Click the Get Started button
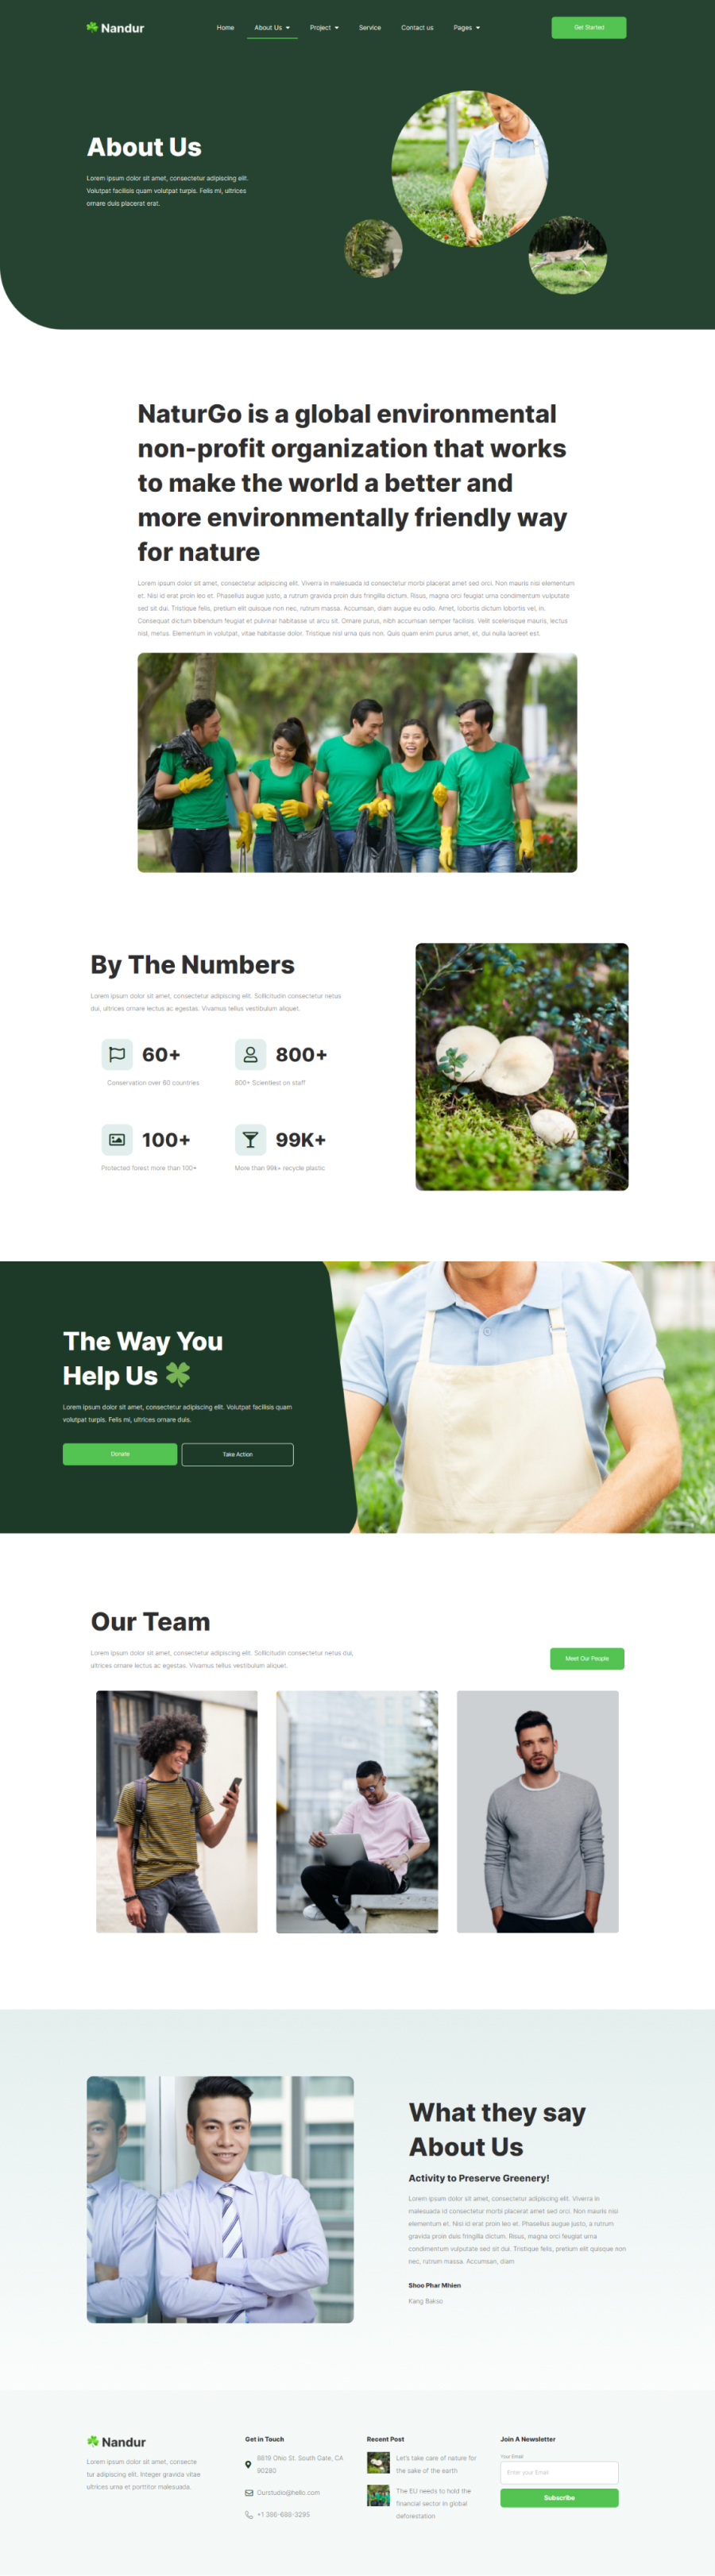Image resolution: width=715 pixels, height=2576 pixels. (x=589, y=28)
